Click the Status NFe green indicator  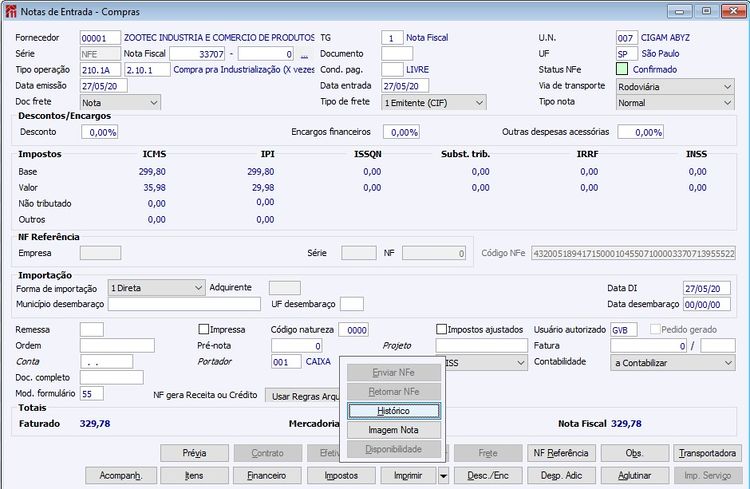click(622, 69)
